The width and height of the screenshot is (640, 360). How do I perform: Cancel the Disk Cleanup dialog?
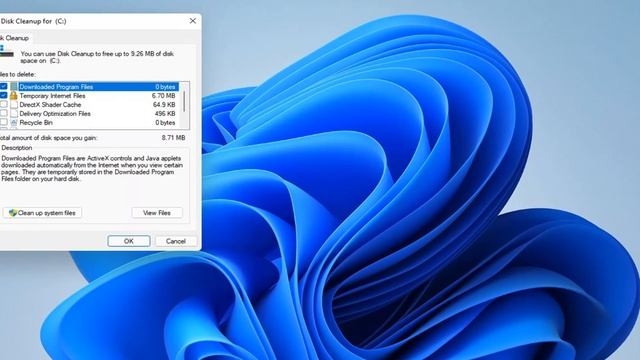pos(176,241)
